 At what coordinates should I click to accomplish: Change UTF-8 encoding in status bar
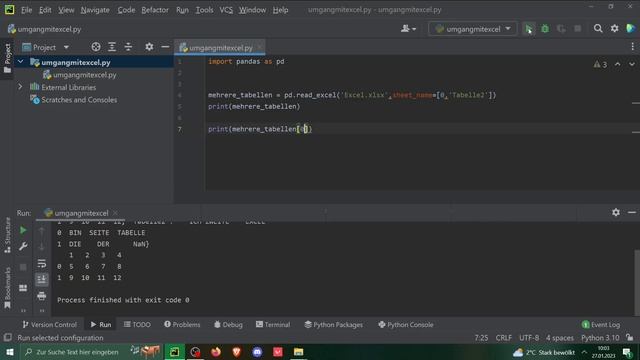[x=529, y=338]
